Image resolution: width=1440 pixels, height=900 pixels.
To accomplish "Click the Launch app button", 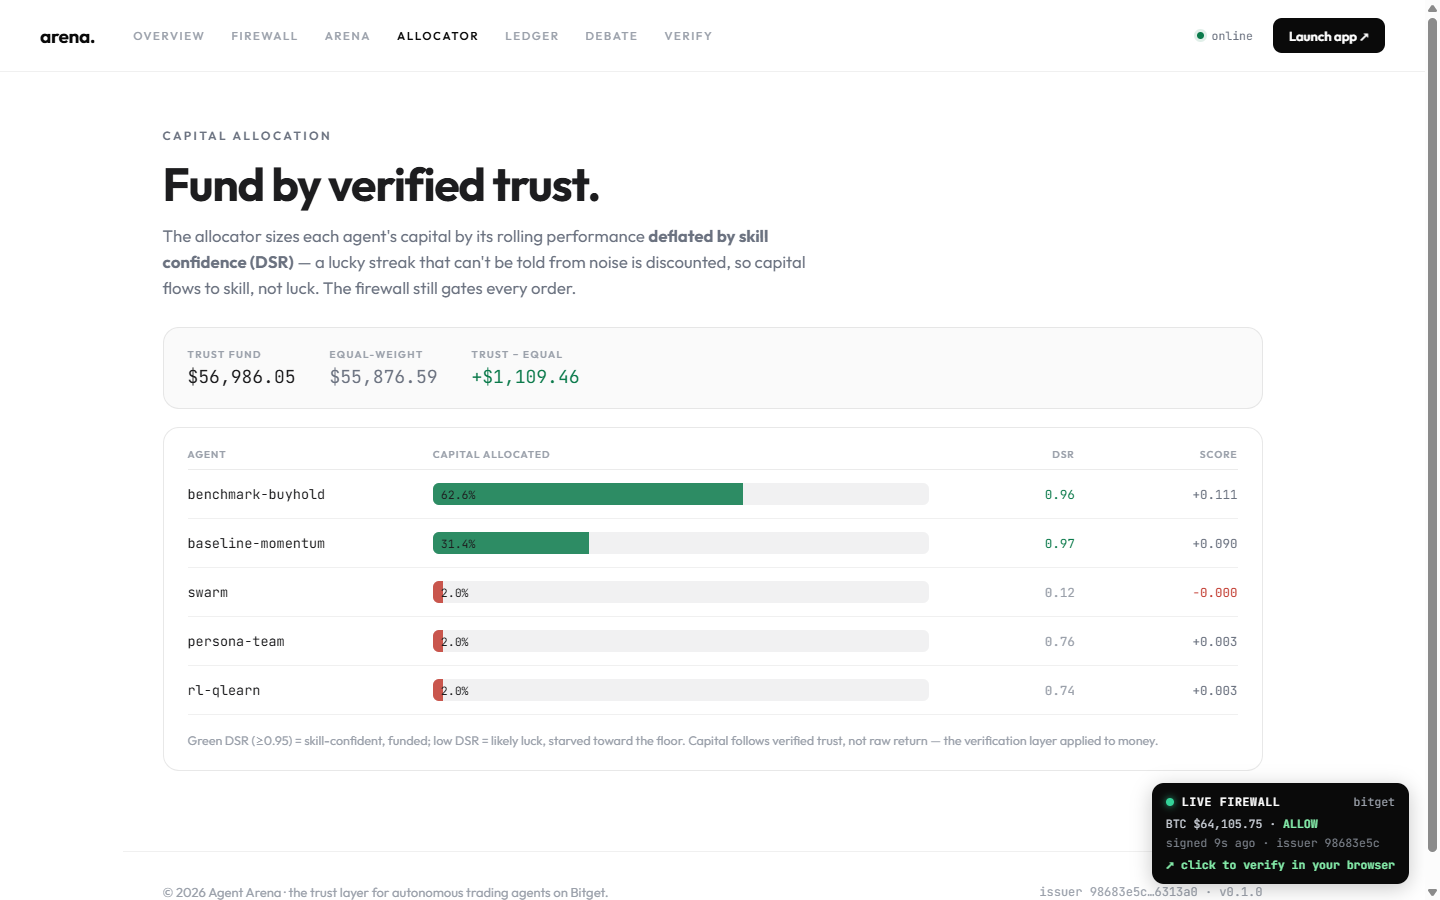I will [1328, 36].
